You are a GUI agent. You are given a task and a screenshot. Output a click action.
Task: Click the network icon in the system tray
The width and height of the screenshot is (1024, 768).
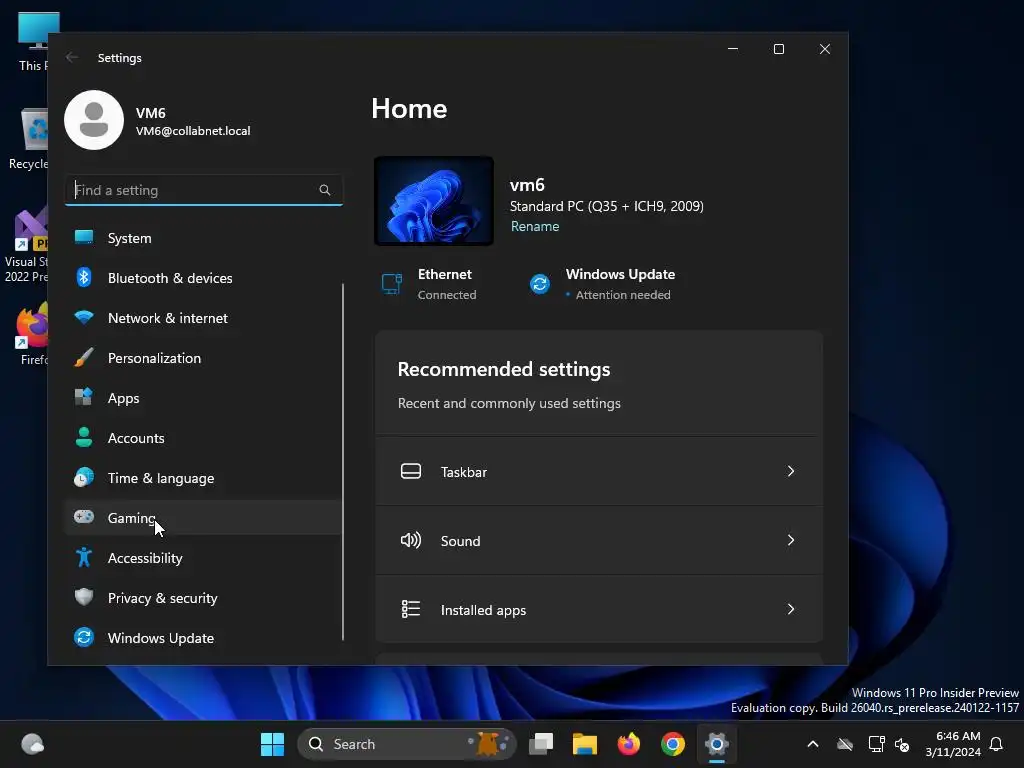click(876, 744)
